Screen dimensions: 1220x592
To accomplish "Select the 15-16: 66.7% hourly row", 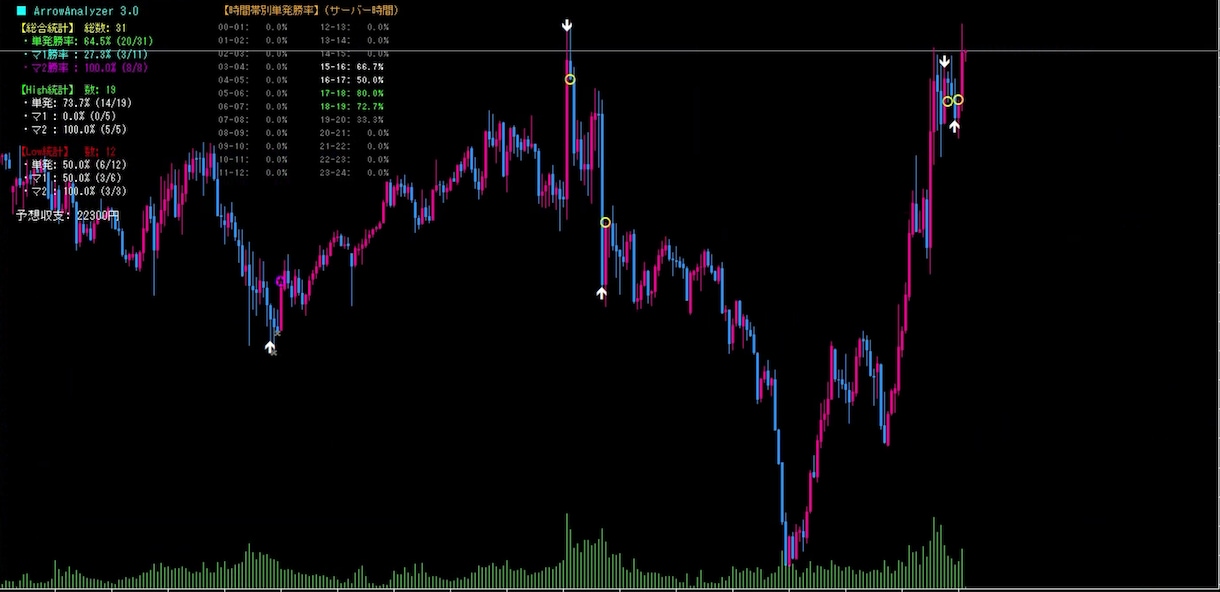I will pyautogui.click(x=352, y=66).
